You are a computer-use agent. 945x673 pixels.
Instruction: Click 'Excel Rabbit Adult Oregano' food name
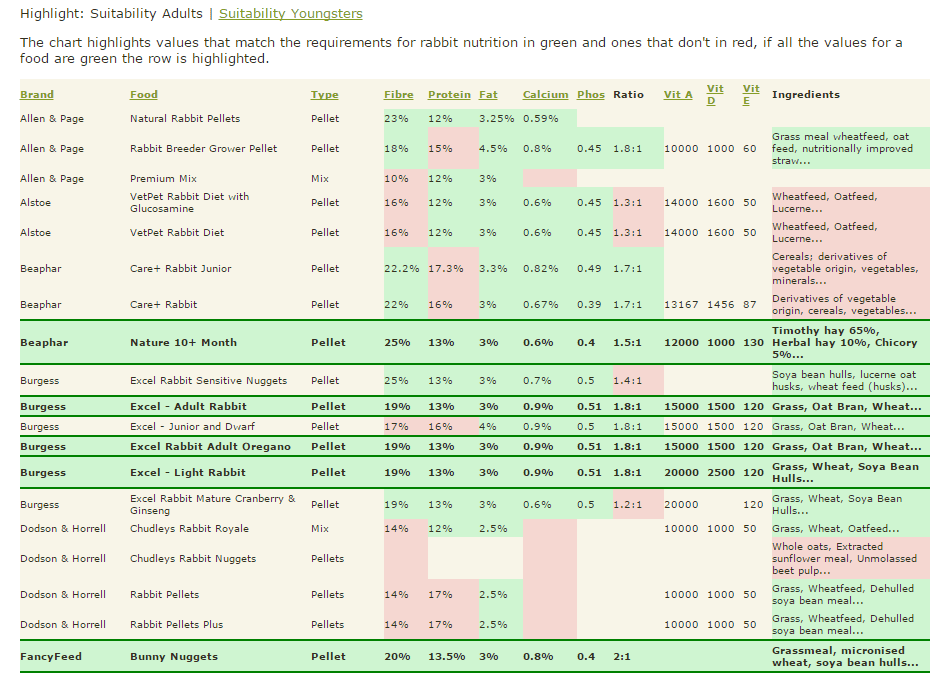[210, 446]
